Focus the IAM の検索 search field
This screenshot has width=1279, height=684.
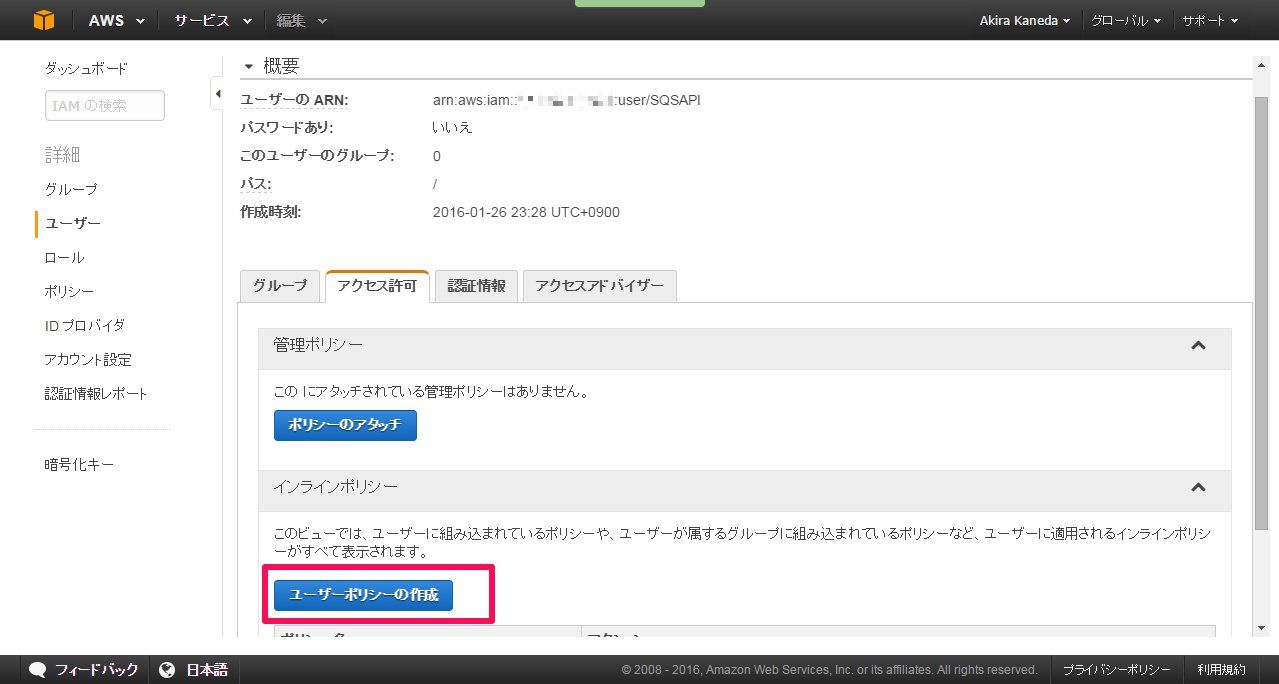(105, 105)
